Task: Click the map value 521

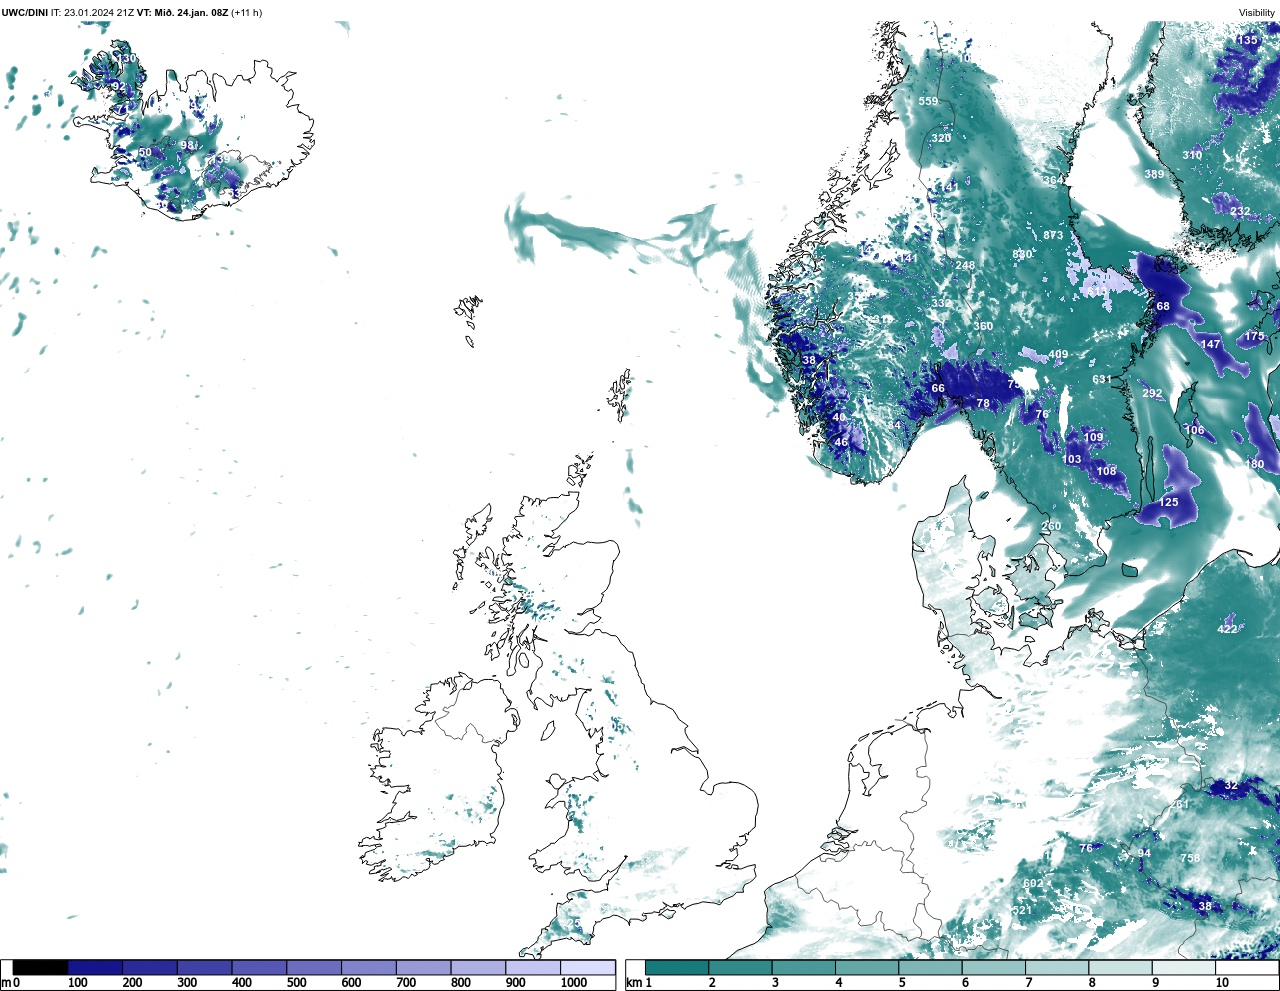Action: coord(1022,910)
